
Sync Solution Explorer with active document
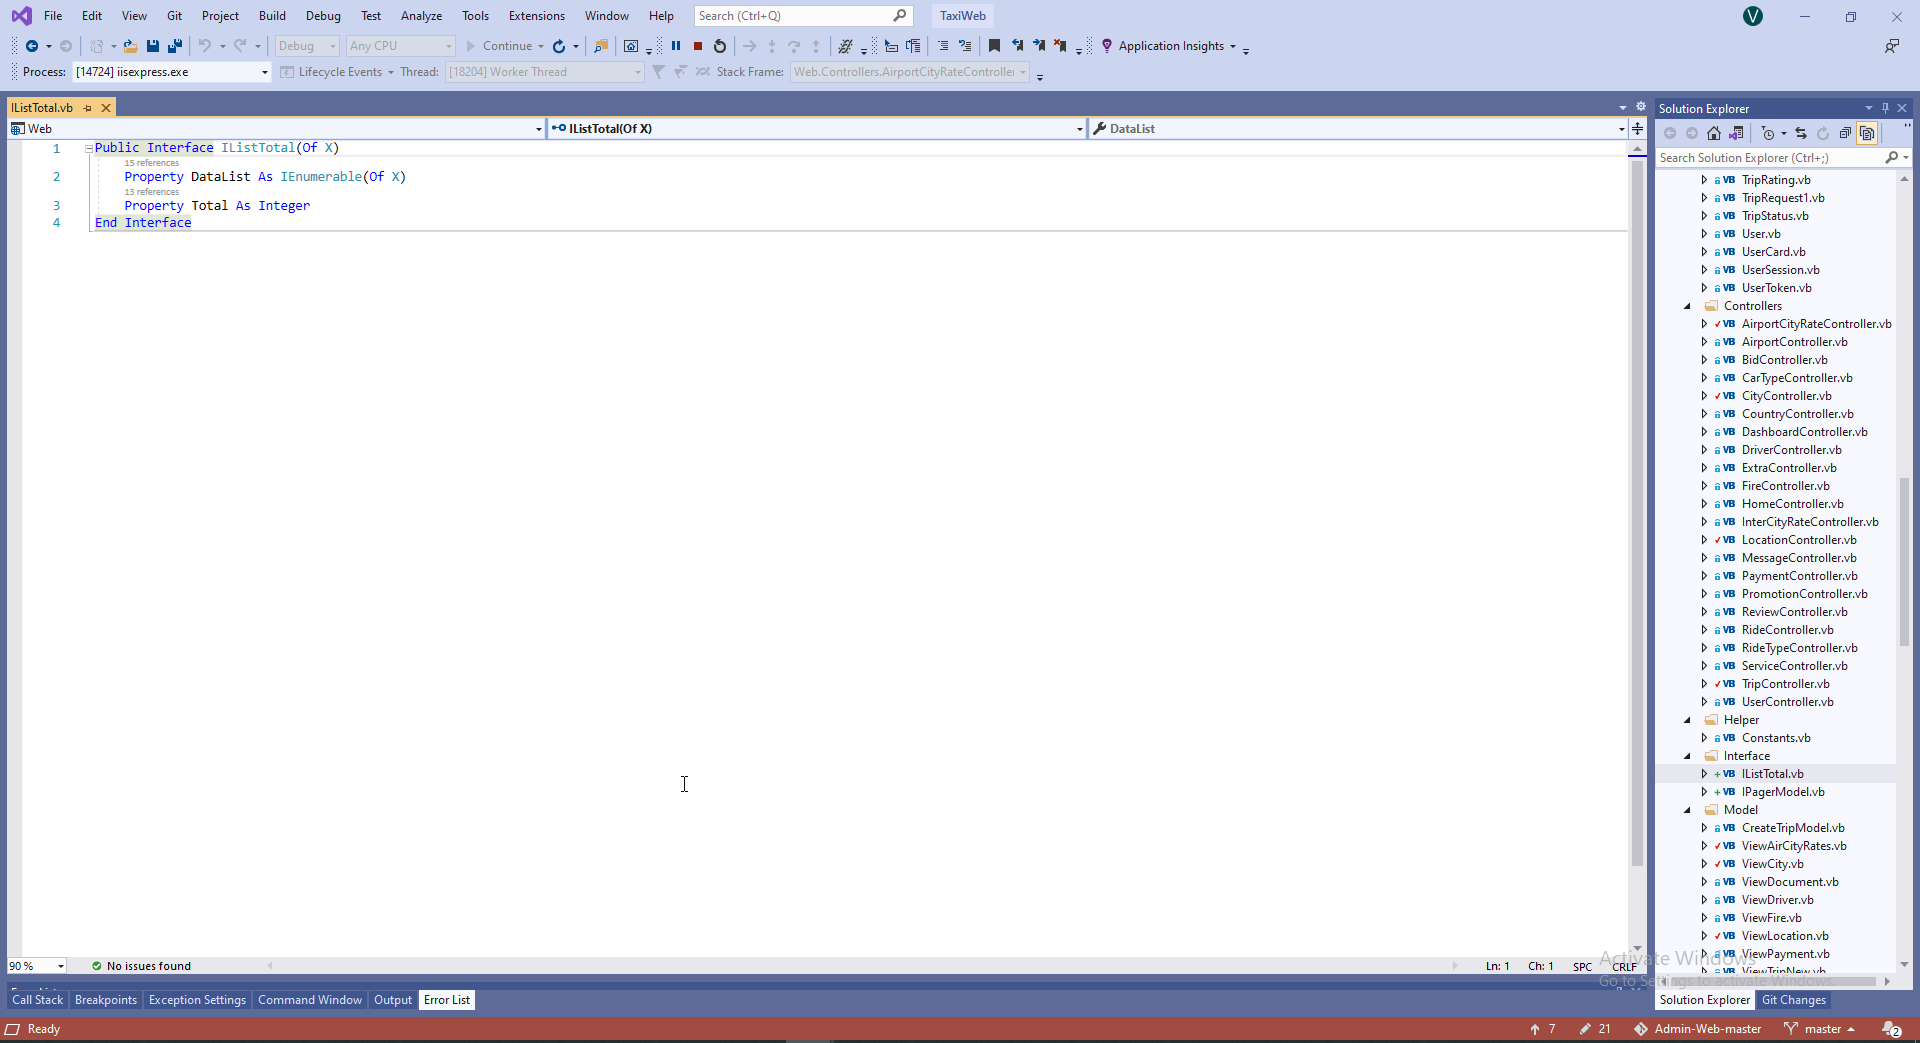tap(1801, 133)
